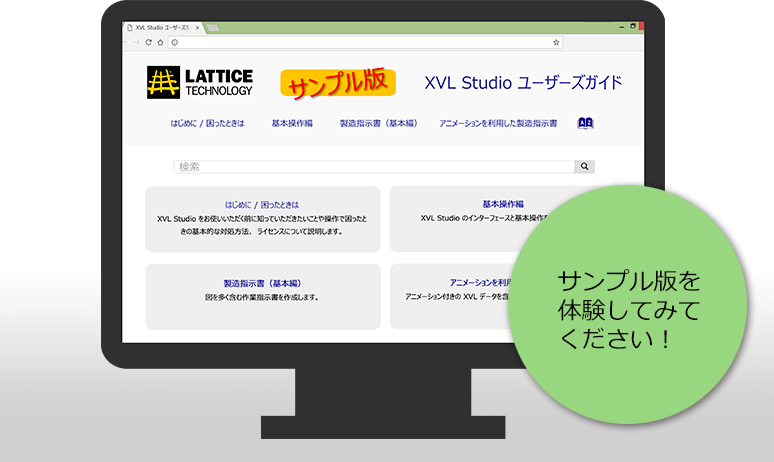Click the 検索 search input field

pos(374,167)
